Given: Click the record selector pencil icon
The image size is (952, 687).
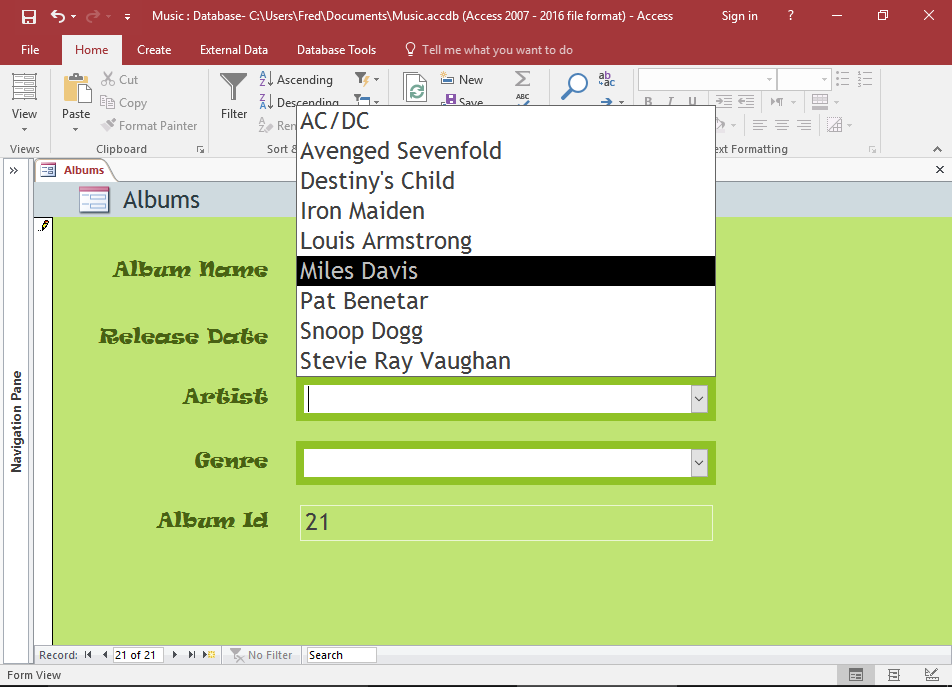Looking at the screenshot, I should coord(44,226).
